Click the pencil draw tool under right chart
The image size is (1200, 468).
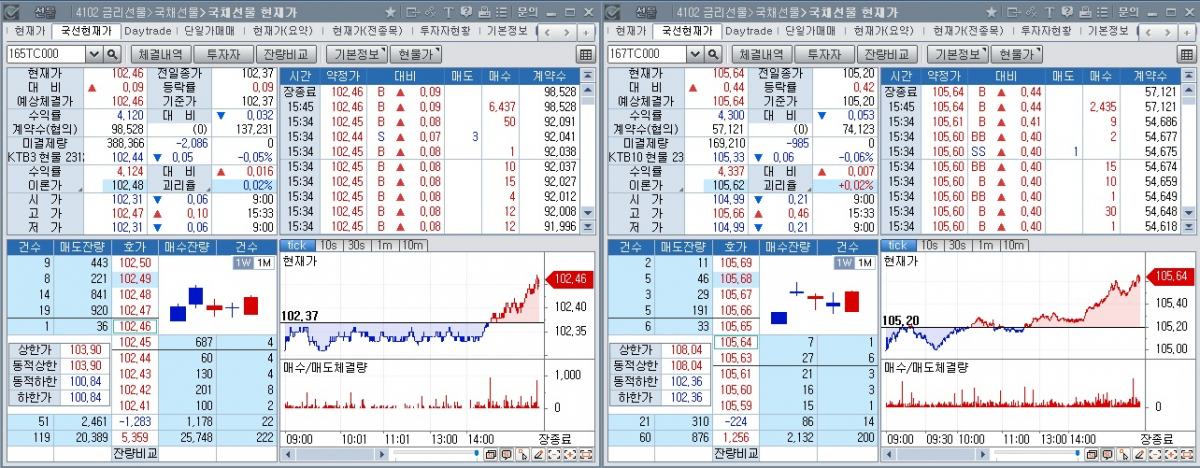tap(1139, 454)
